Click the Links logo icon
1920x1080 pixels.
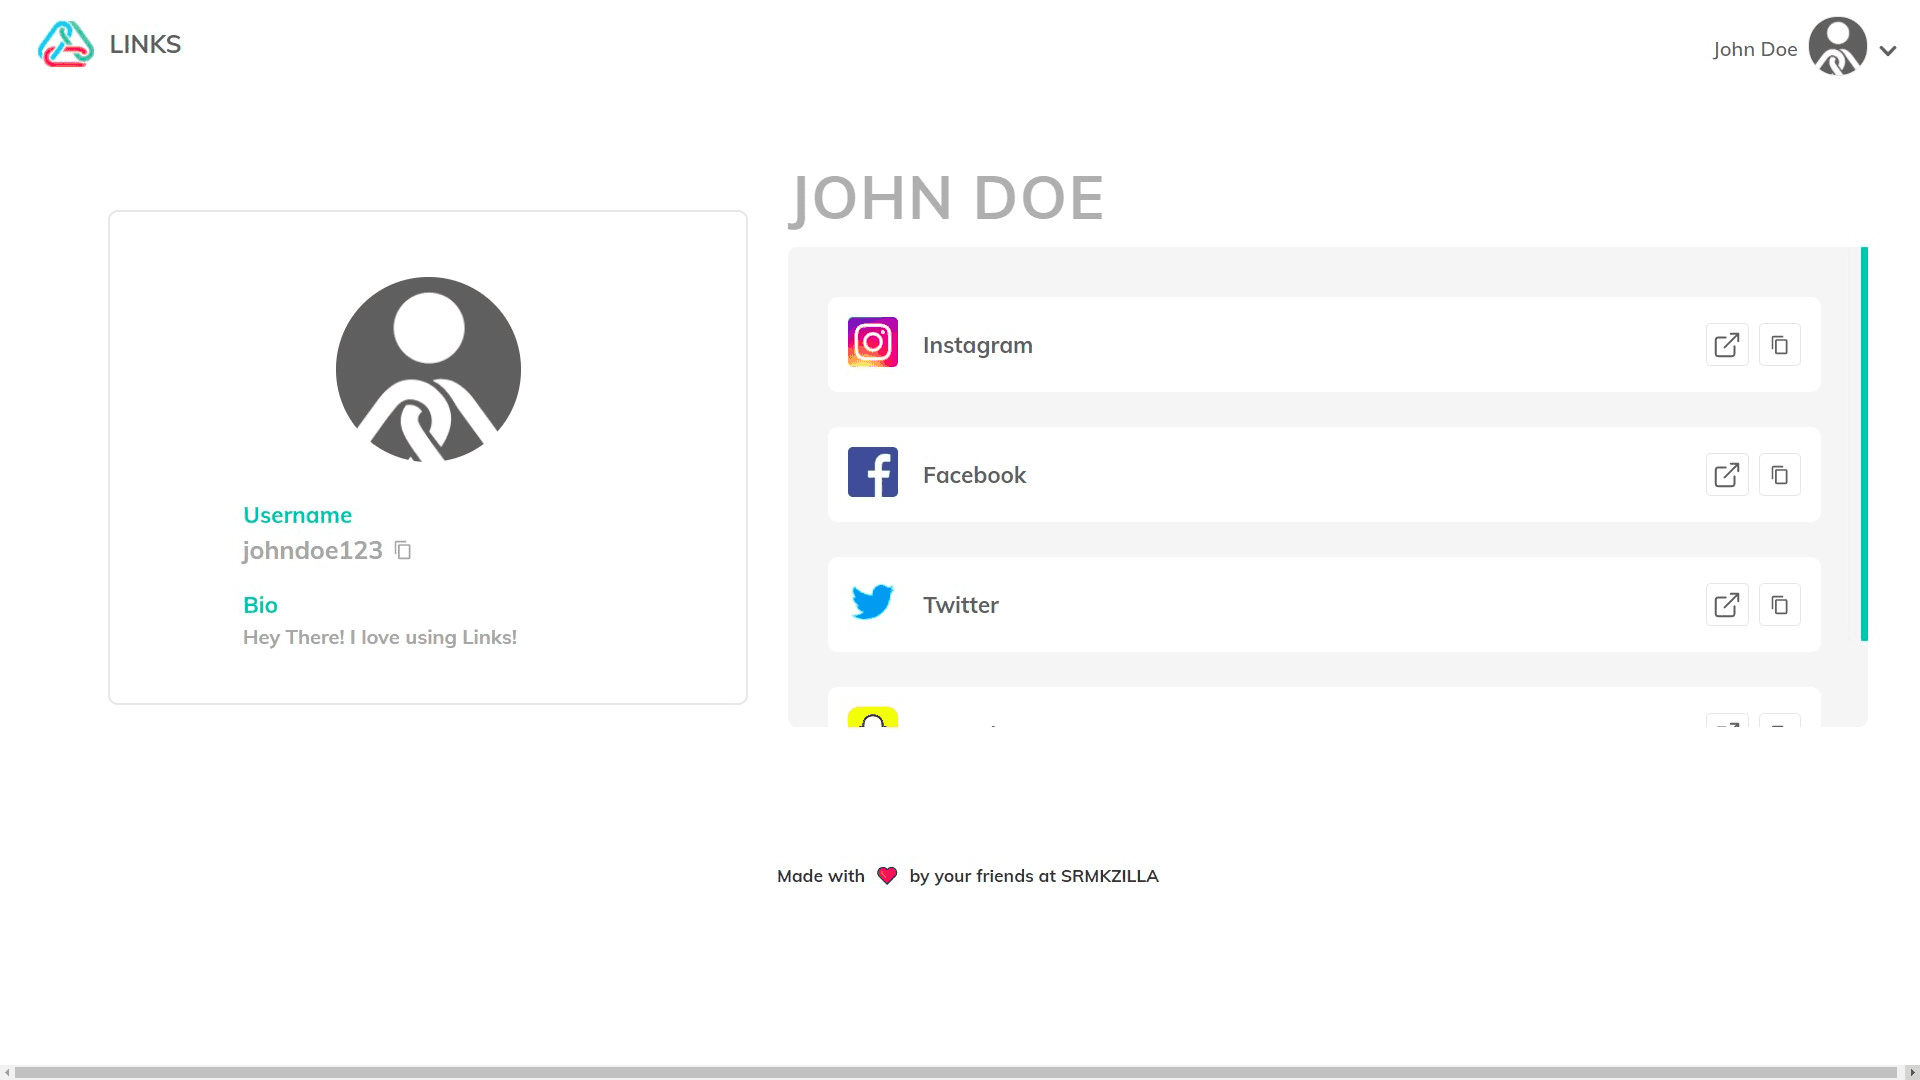click(x=66, y=45)
